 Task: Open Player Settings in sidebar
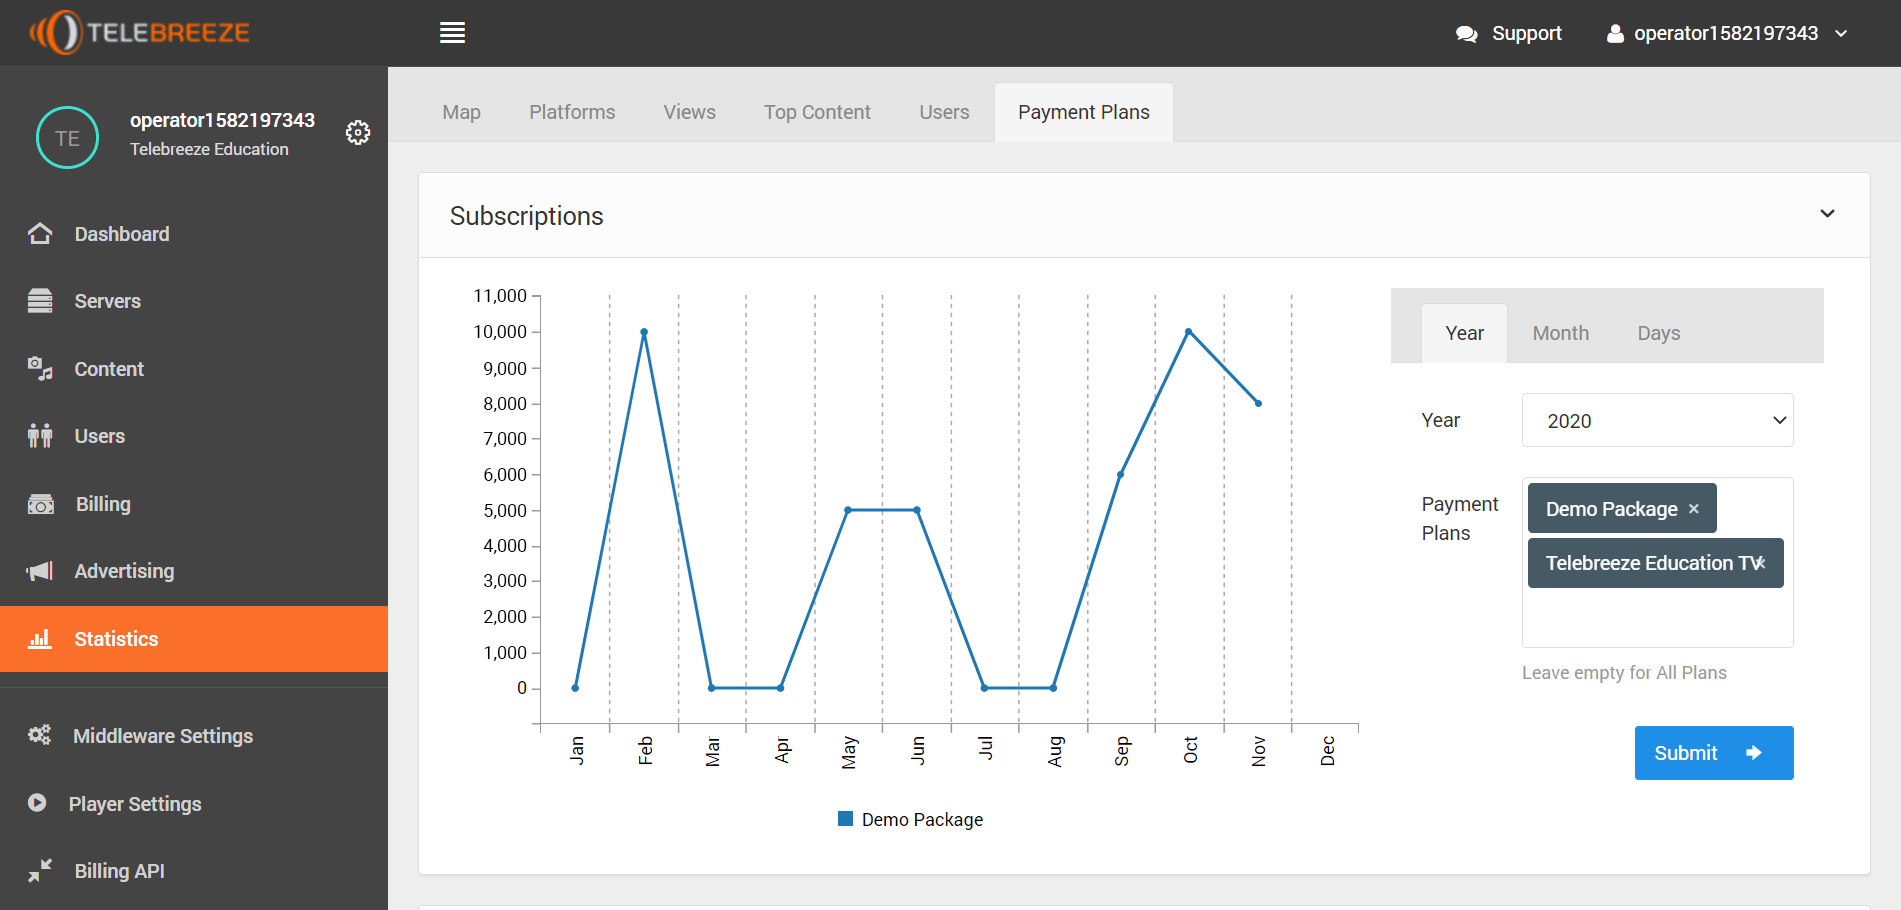194,804
